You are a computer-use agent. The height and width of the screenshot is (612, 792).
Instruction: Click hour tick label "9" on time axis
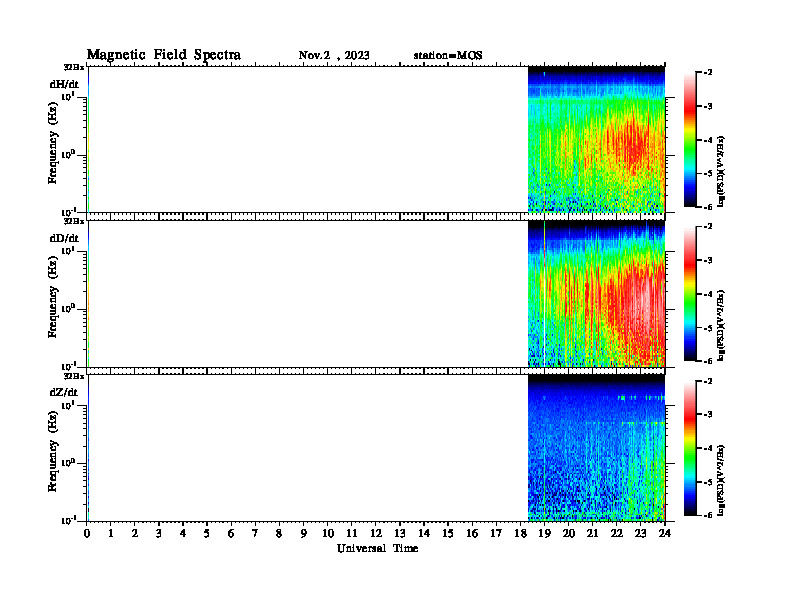(304, 534)
